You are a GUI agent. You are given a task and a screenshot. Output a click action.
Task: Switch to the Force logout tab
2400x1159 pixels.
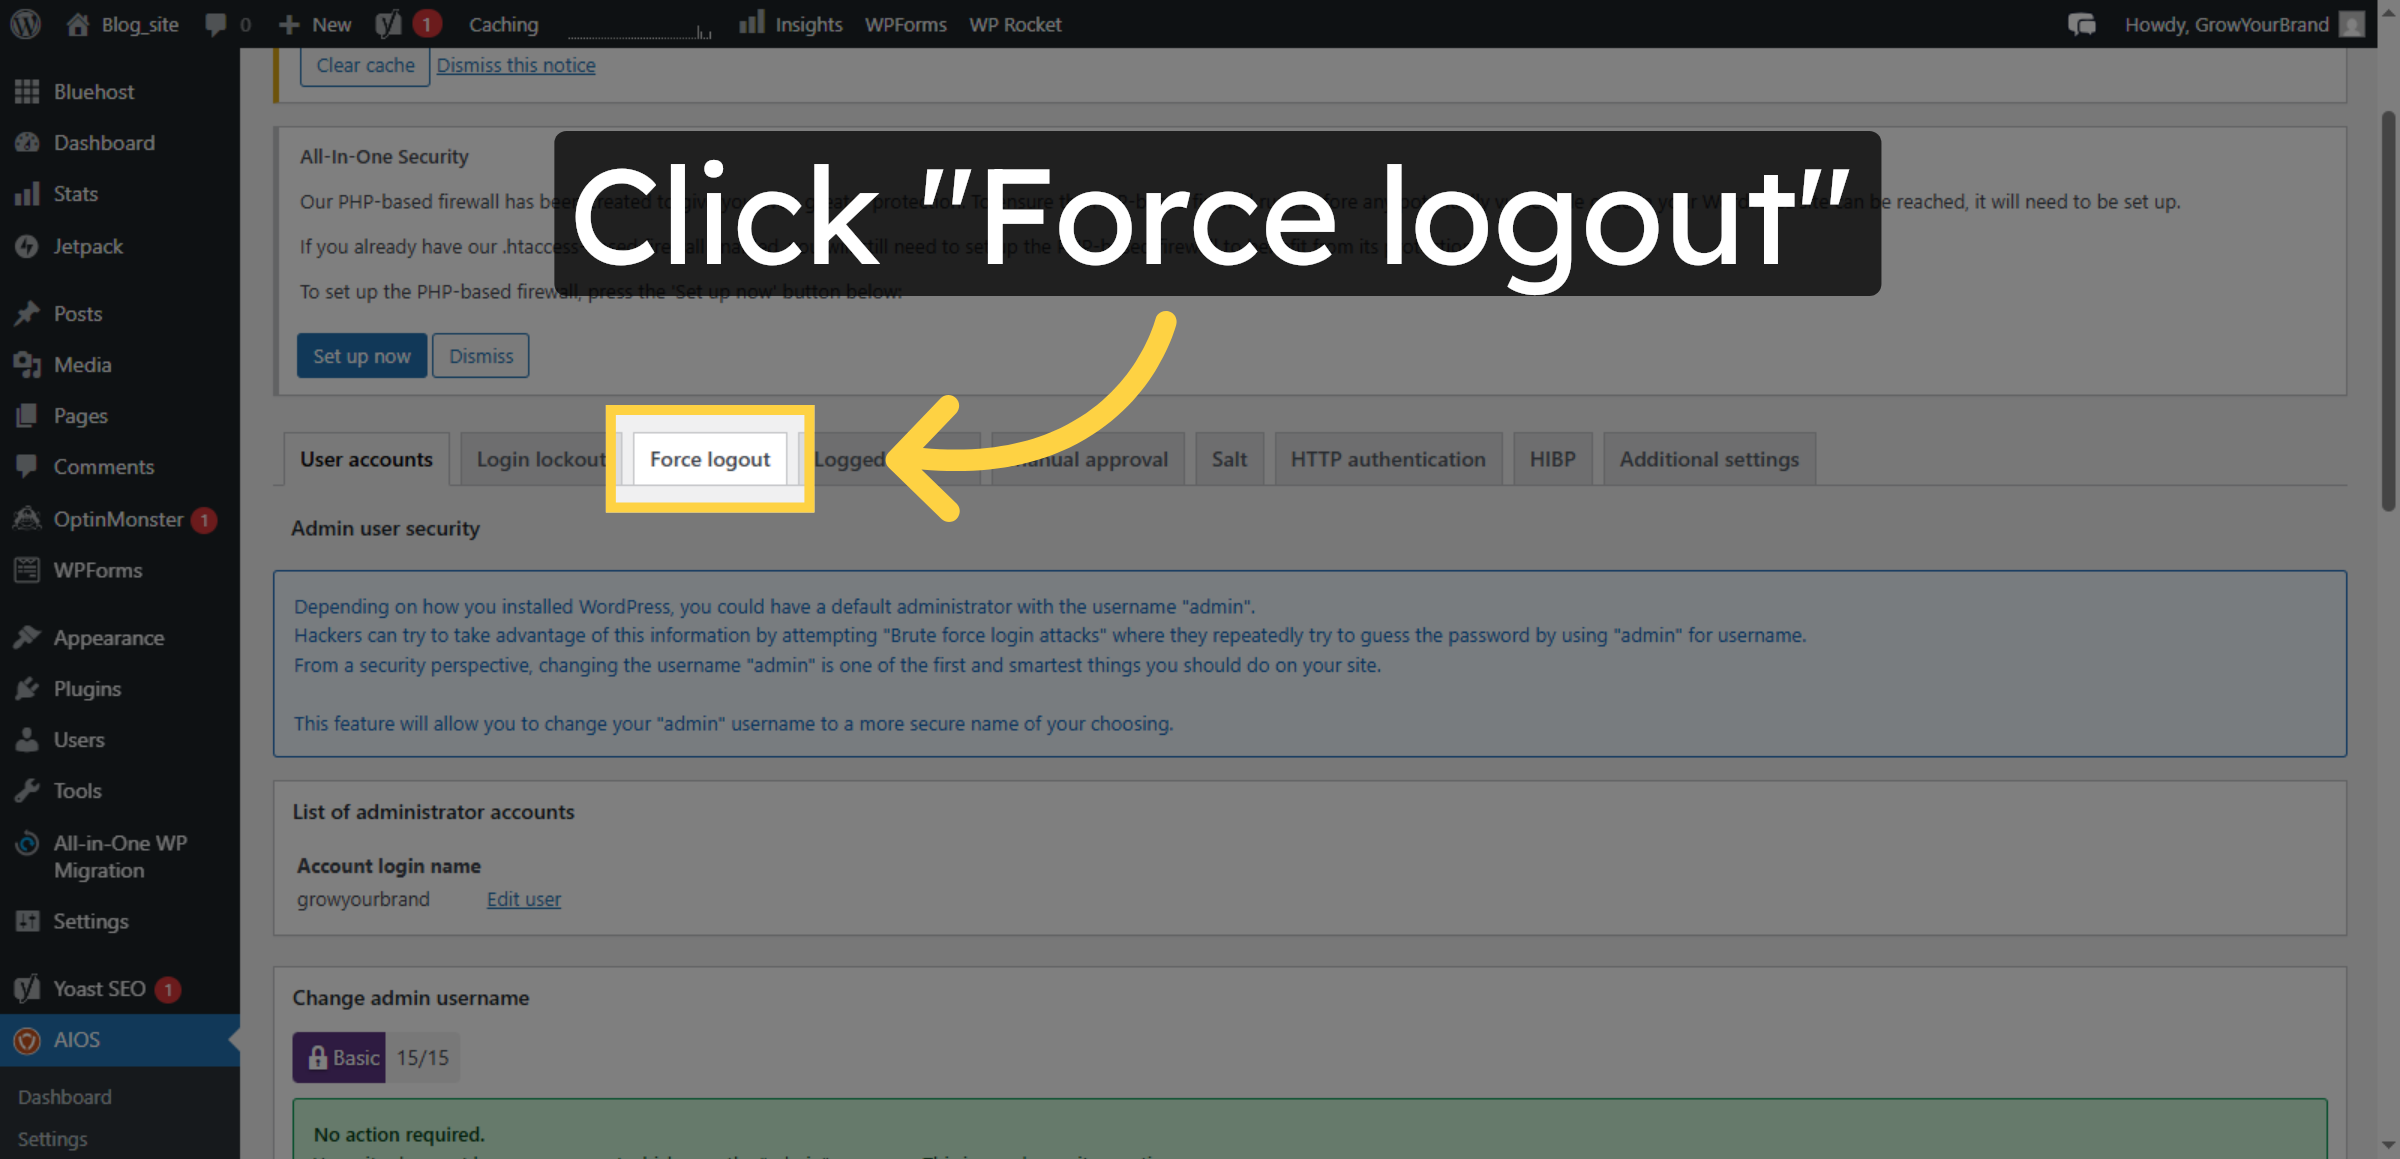tap(709, 459)
